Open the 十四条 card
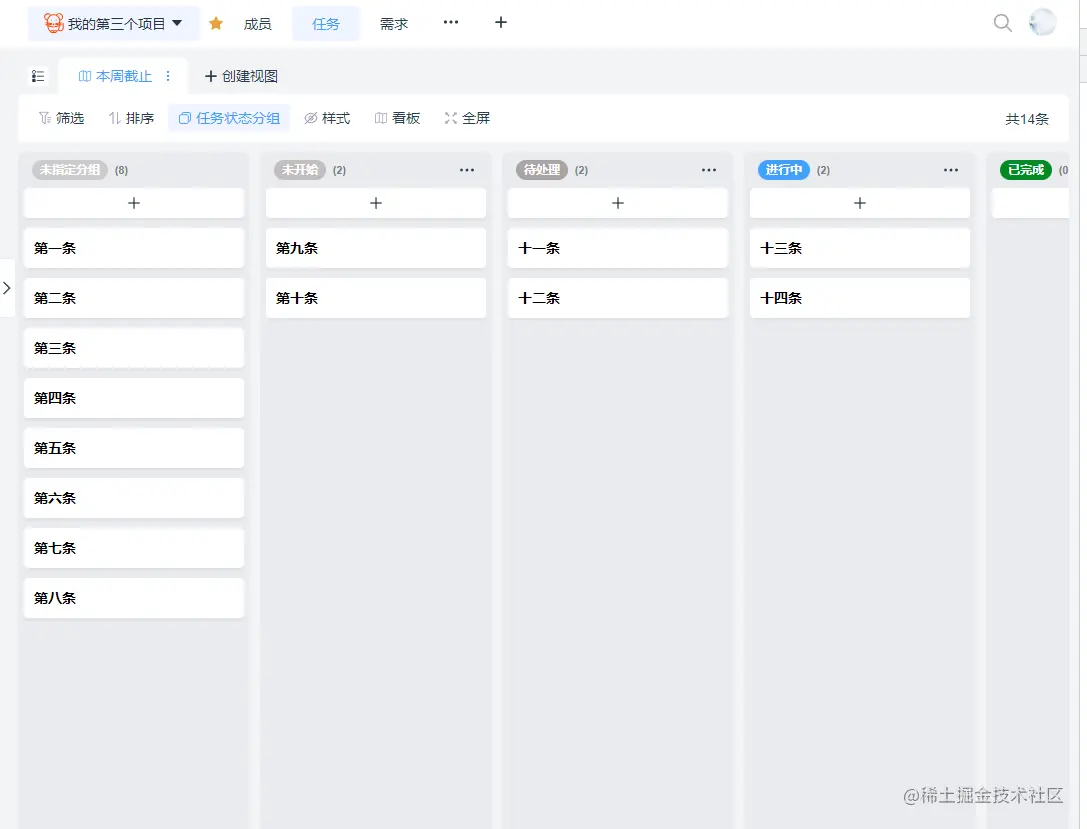The height and width of the screenshot is (829, 1087). 860,298
